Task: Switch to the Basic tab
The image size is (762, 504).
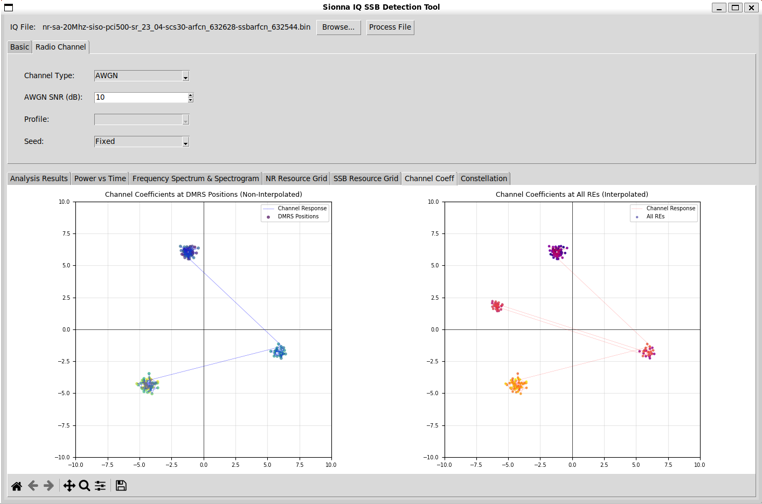Action: (20, 47)
